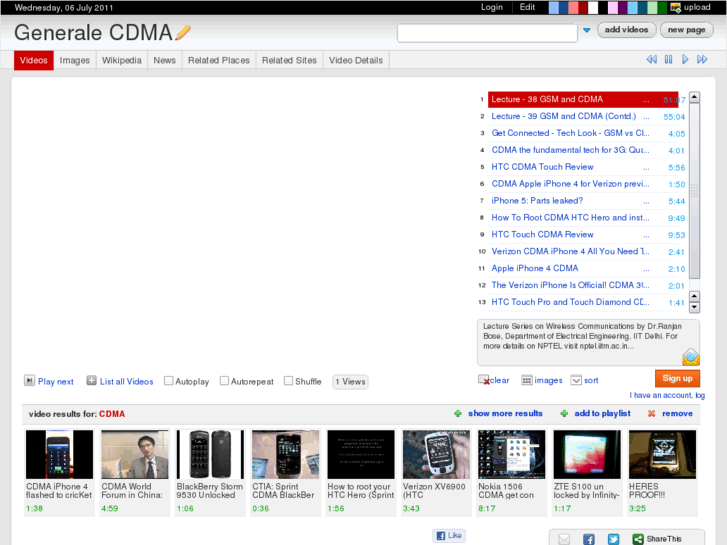Open the sort playlist dropdown

[576, 380]
